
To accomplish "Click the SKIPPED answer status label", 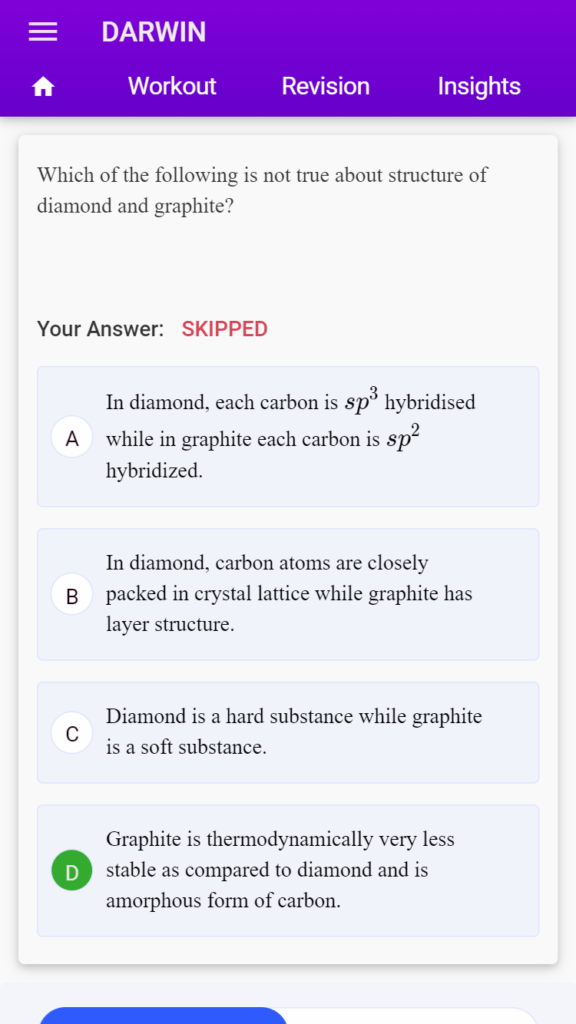I will click(x=225, y=329).
